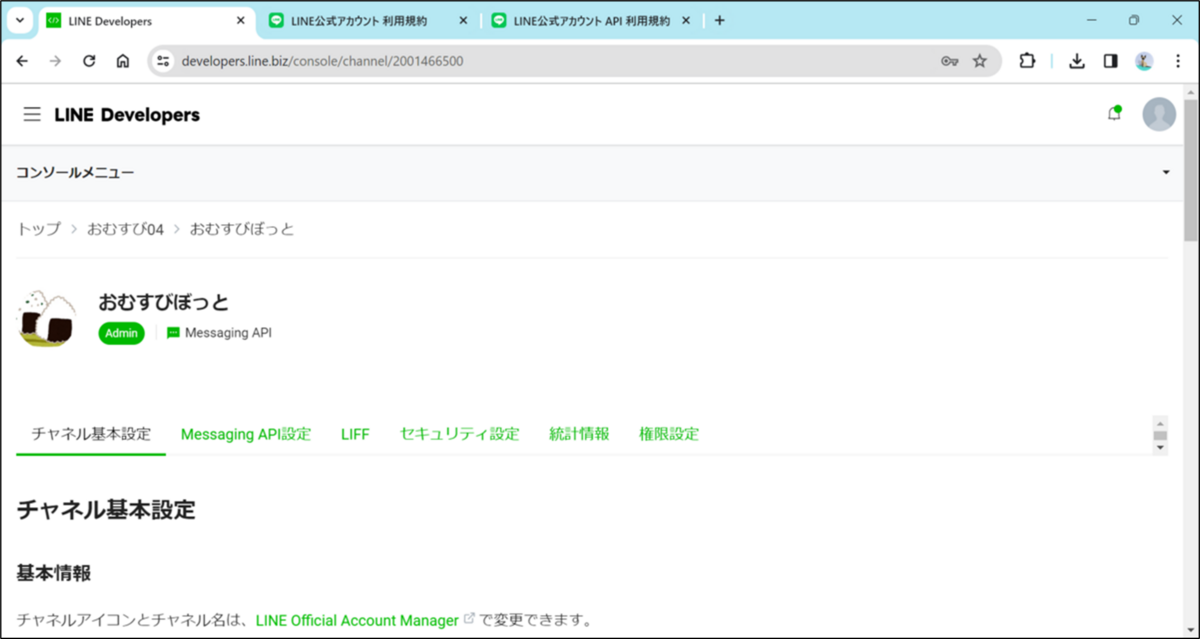Click the 基本情報 section heading
Screen dimensions: 1200x639
54,574
